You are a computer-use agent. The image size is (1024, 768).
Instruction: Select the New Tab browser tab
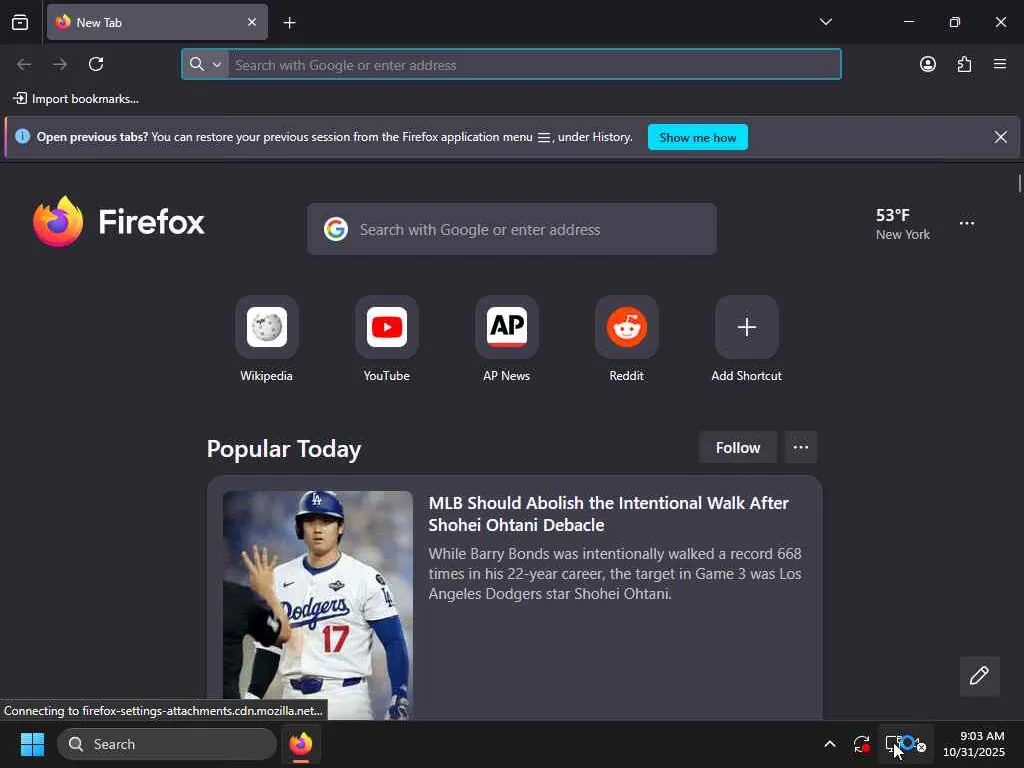tap(157, 23)
